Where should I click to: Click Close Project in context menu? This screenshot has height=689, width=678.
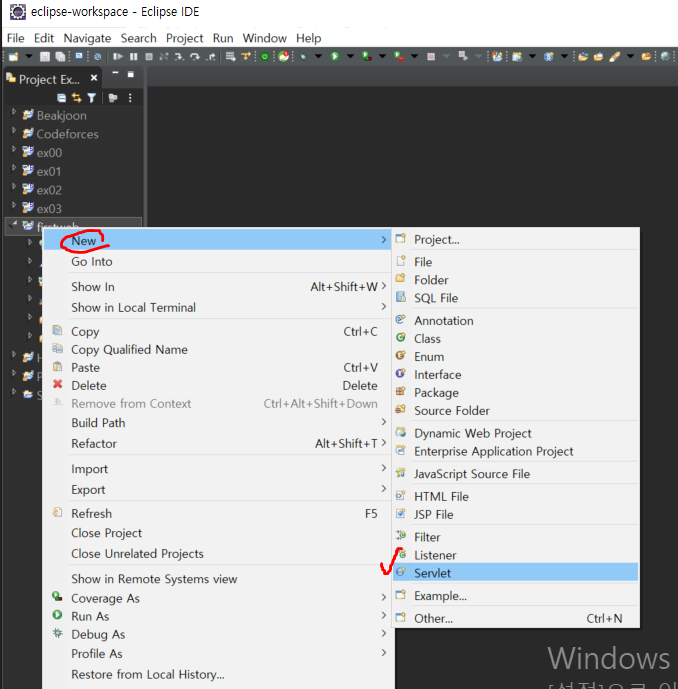(x=217, y=533)
